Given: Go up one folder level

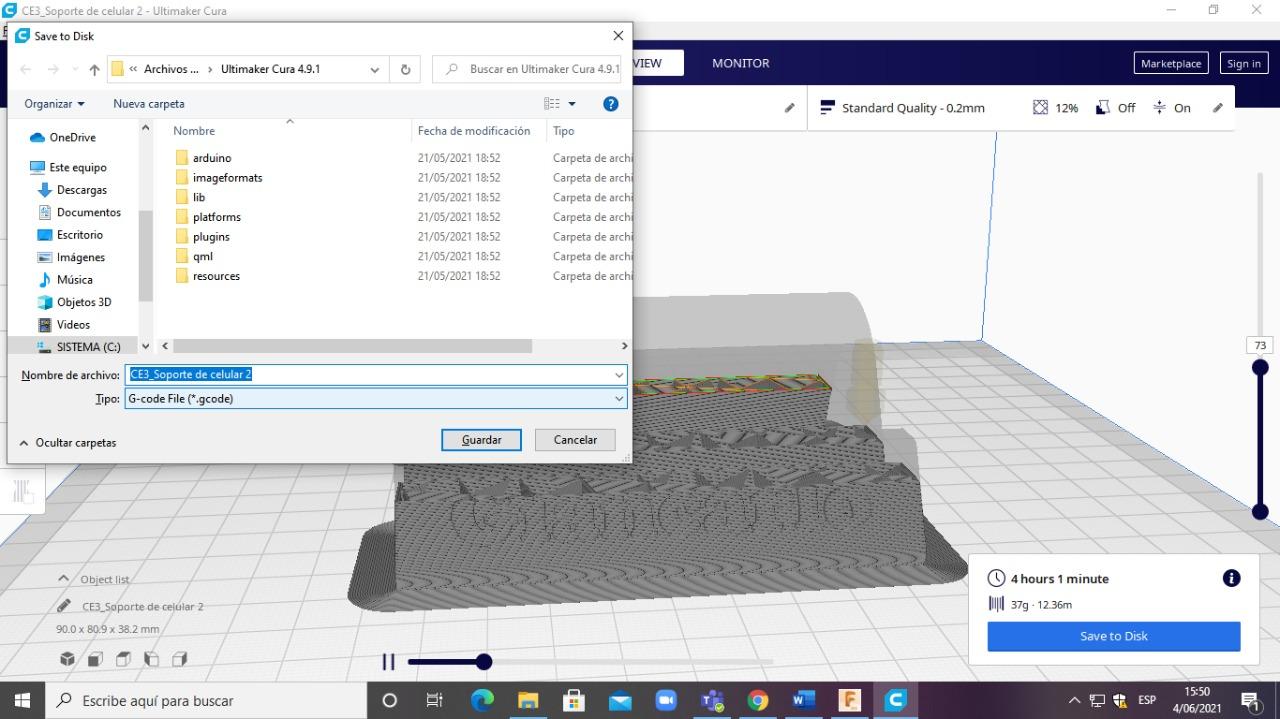Looking at the screenshot, I should click(x=94, y=70).
